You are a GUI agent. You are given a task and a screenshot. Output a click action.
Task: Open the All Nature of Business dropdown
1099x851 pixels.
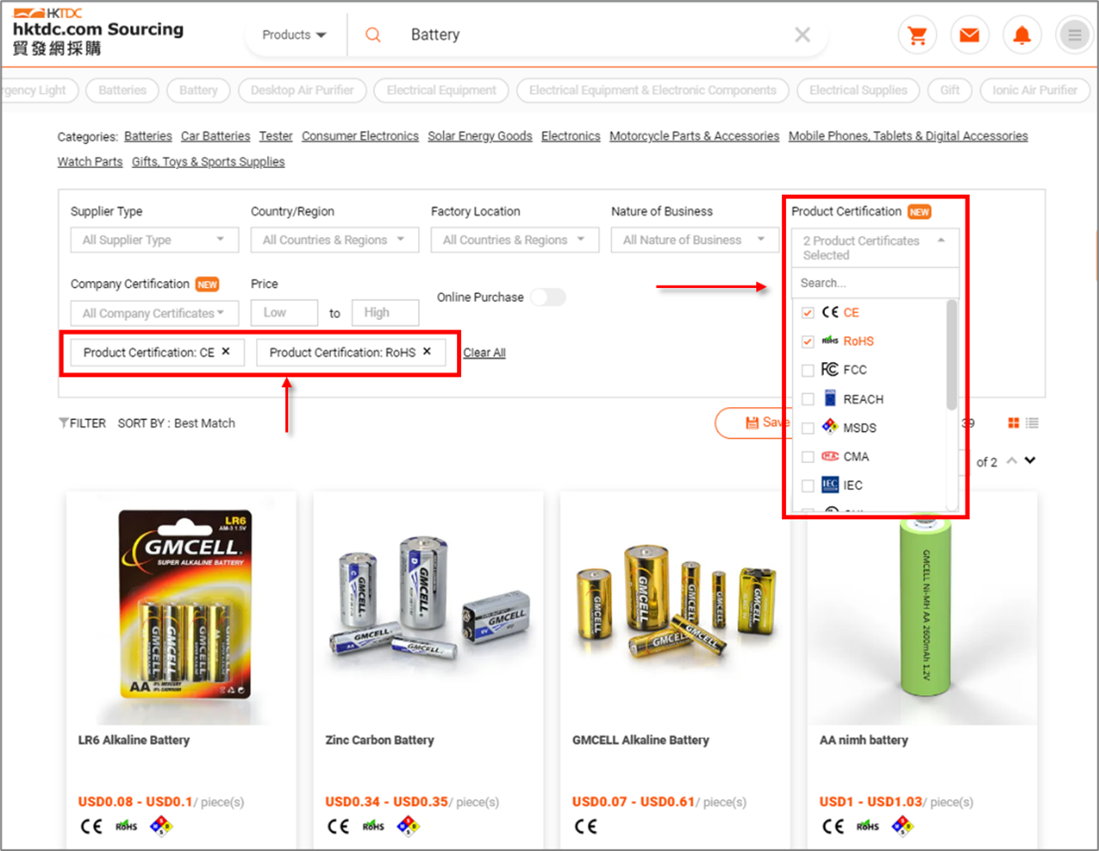[695, 240]
